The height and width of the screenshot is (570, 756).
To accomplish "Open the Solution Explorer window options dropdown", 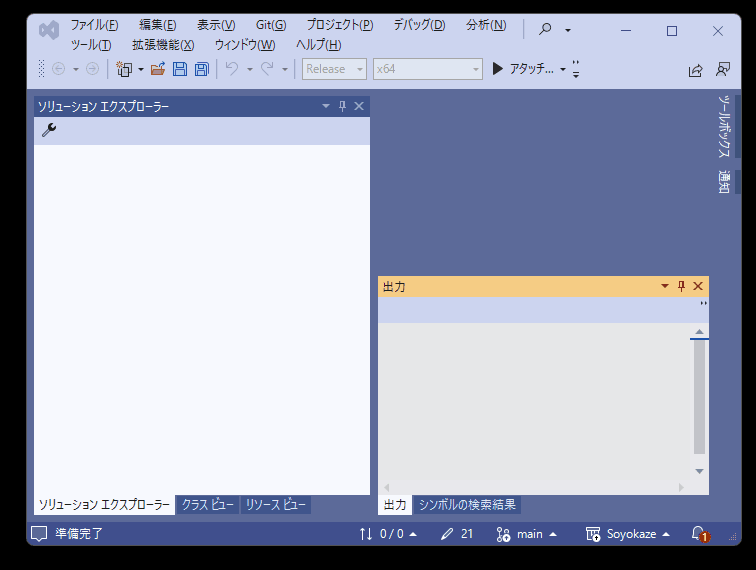I will (x=326, y=106).
